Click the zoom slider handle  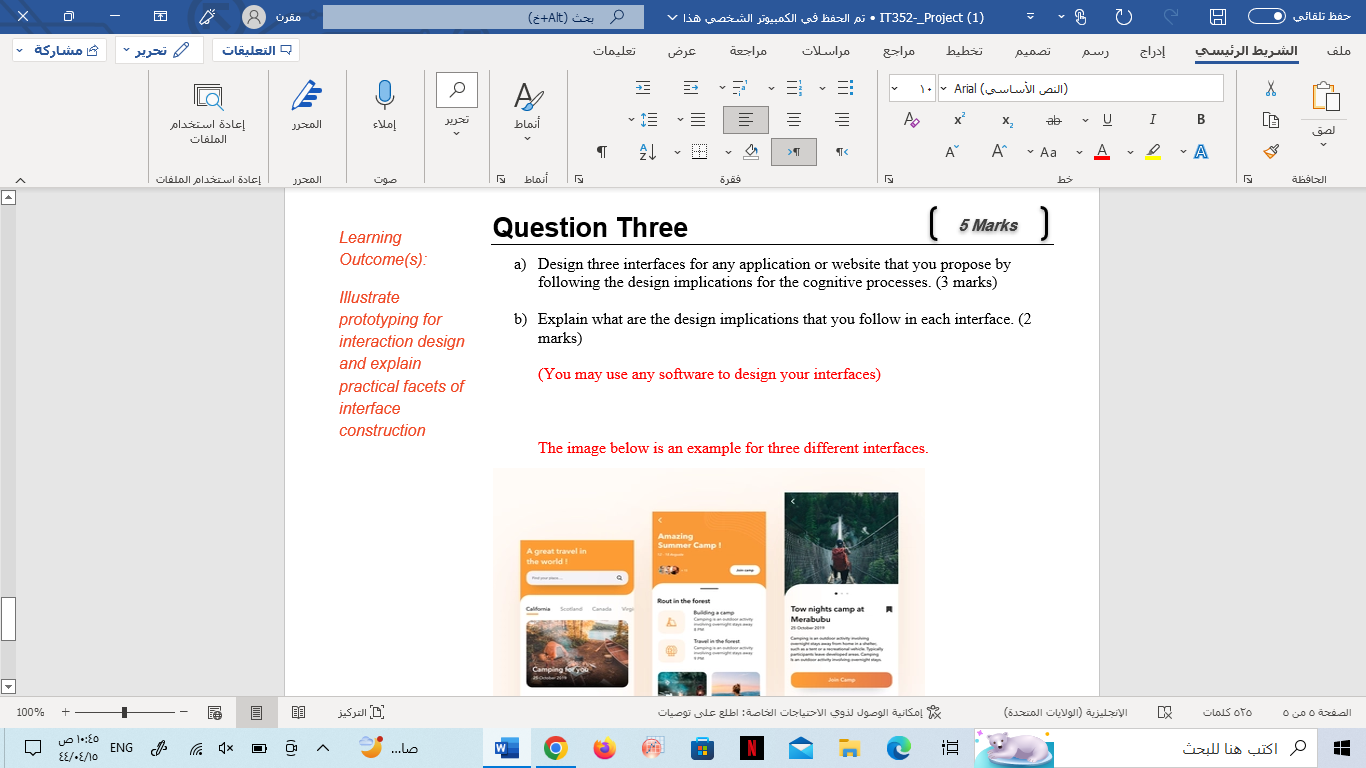click(124, 712)
